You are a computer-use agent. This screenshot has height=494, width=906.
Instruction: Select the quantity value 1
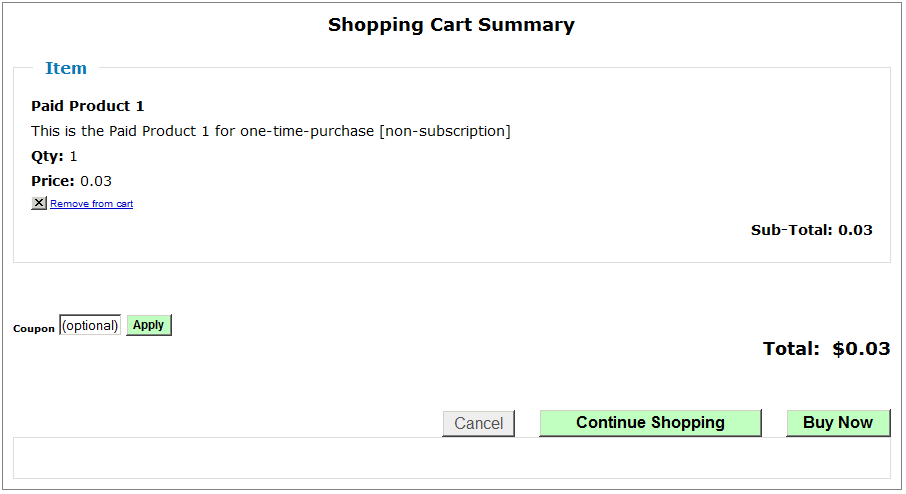[x=73, y=156]
